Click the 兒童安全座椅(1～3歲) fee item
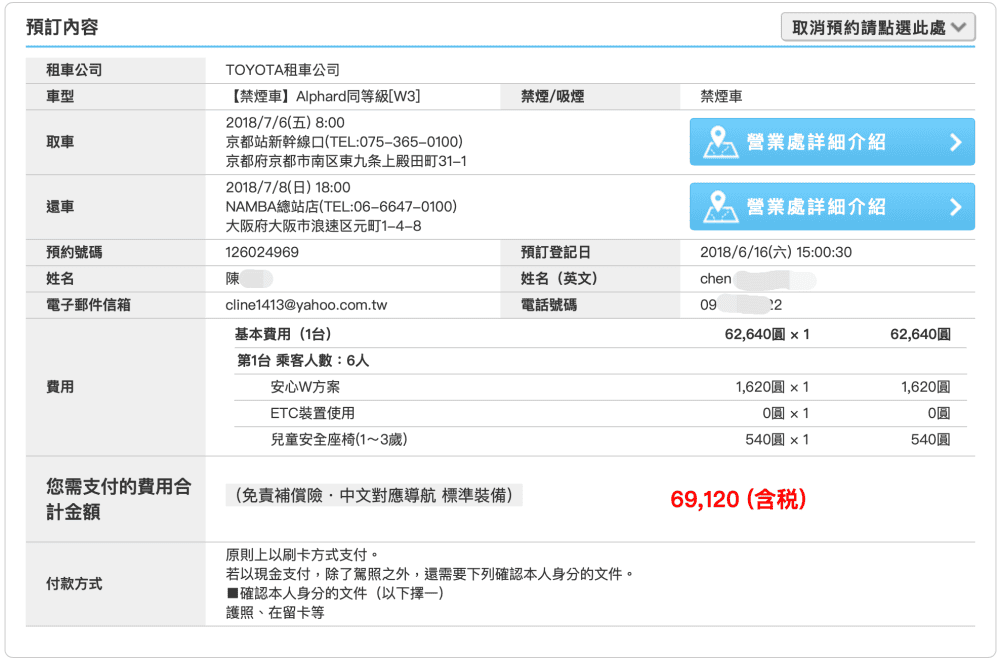The width and height of the screenshot is (1000, 660). click(x=339, y=439)
